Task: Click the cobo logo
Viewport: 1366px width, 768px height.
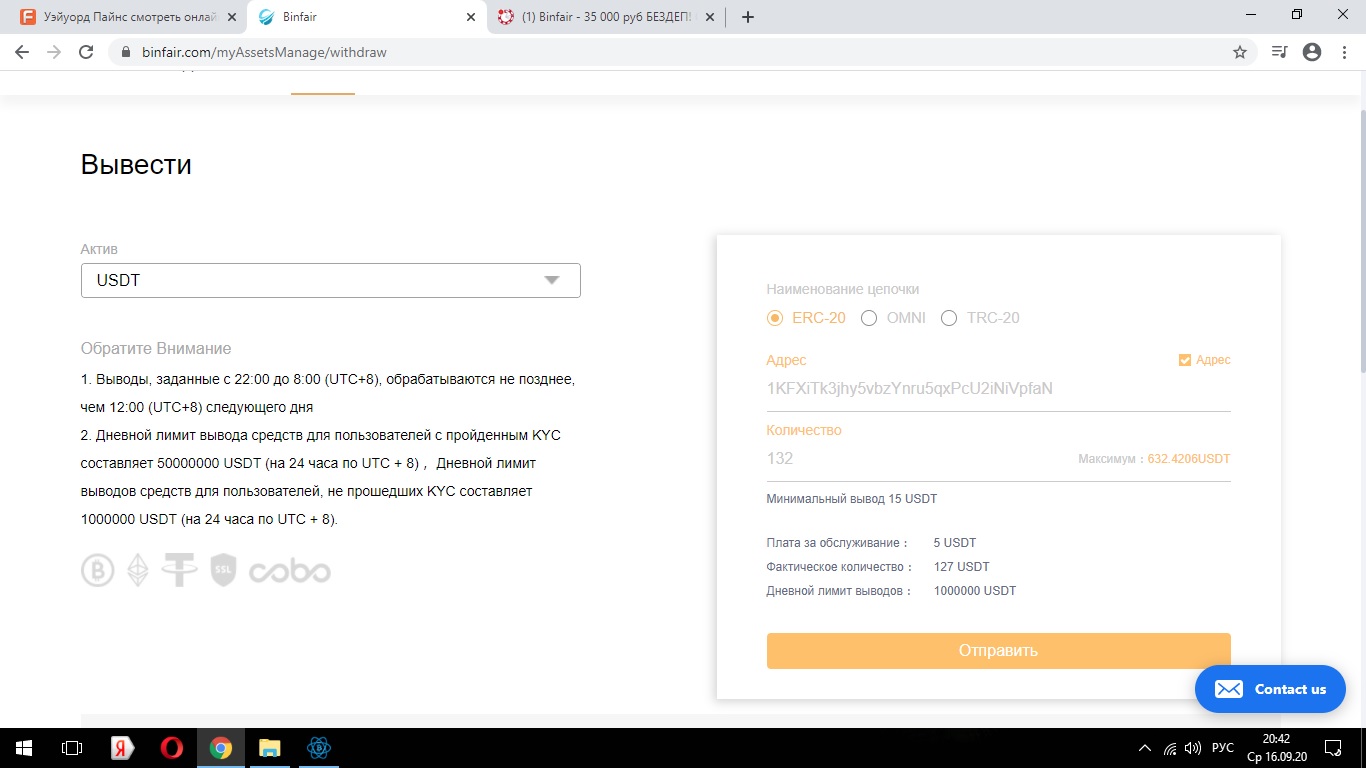Action: tap(290, 571)
